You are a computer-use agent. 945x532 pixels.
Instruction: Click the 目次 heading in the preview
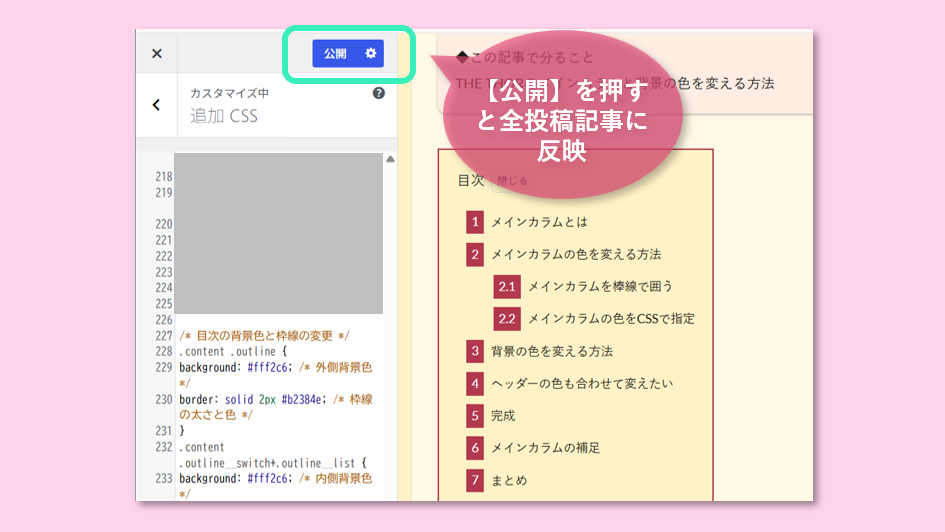tap(471, 180)
